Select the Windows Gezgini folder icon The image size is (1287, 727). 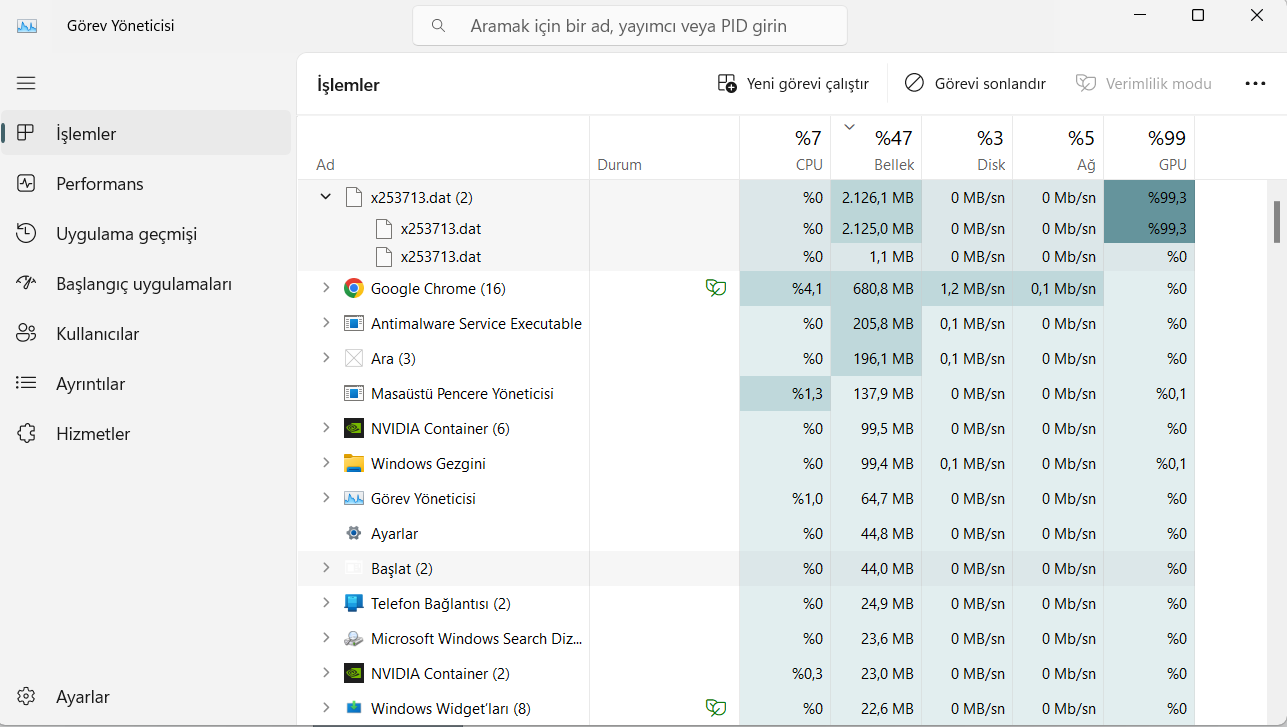pyautogui.click(x=353, y=464)
